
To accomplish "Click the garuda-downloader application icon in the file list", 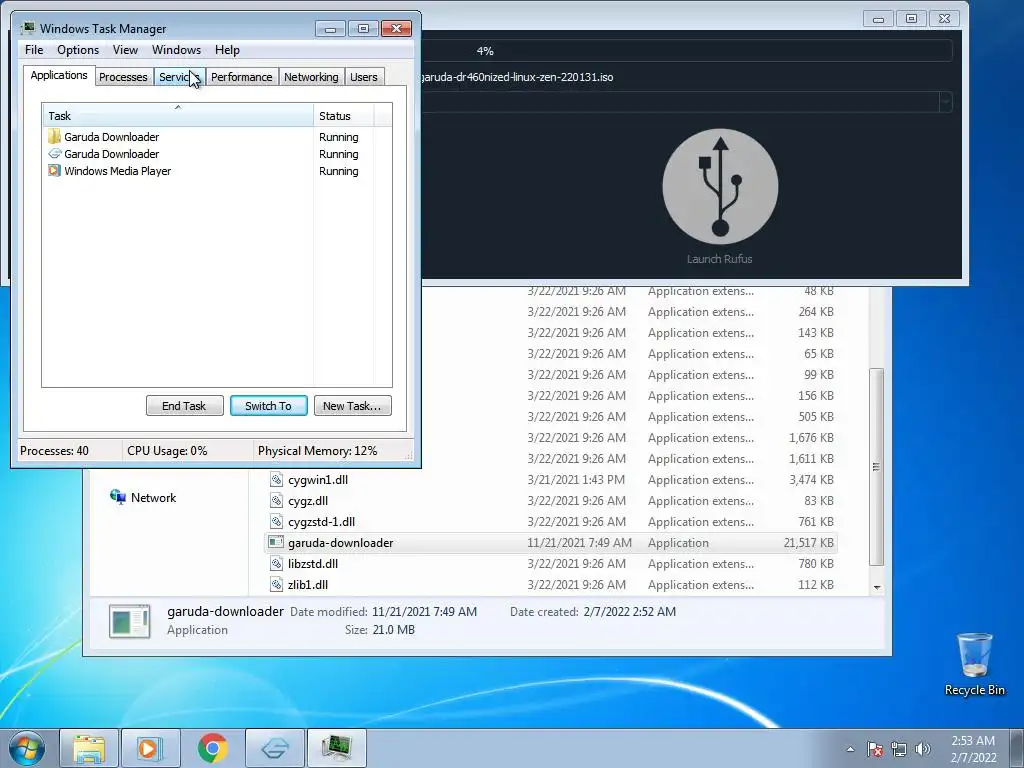I will coord(276,542).
